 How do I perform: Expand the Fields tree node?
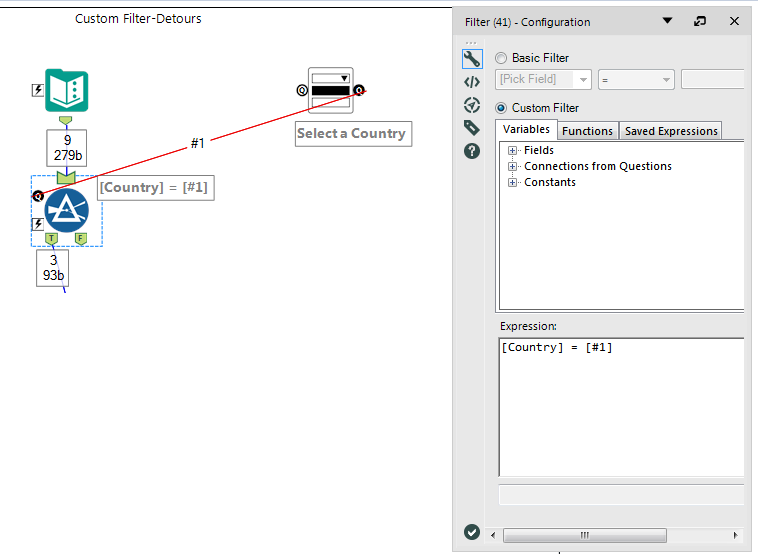pyautogui.click(x=512, y=150)
